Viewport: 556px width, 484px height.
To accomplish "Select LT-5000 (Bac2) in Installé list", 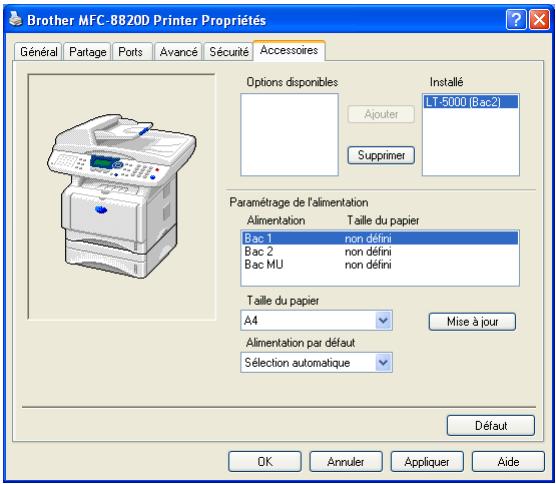I will pos(471,102).
